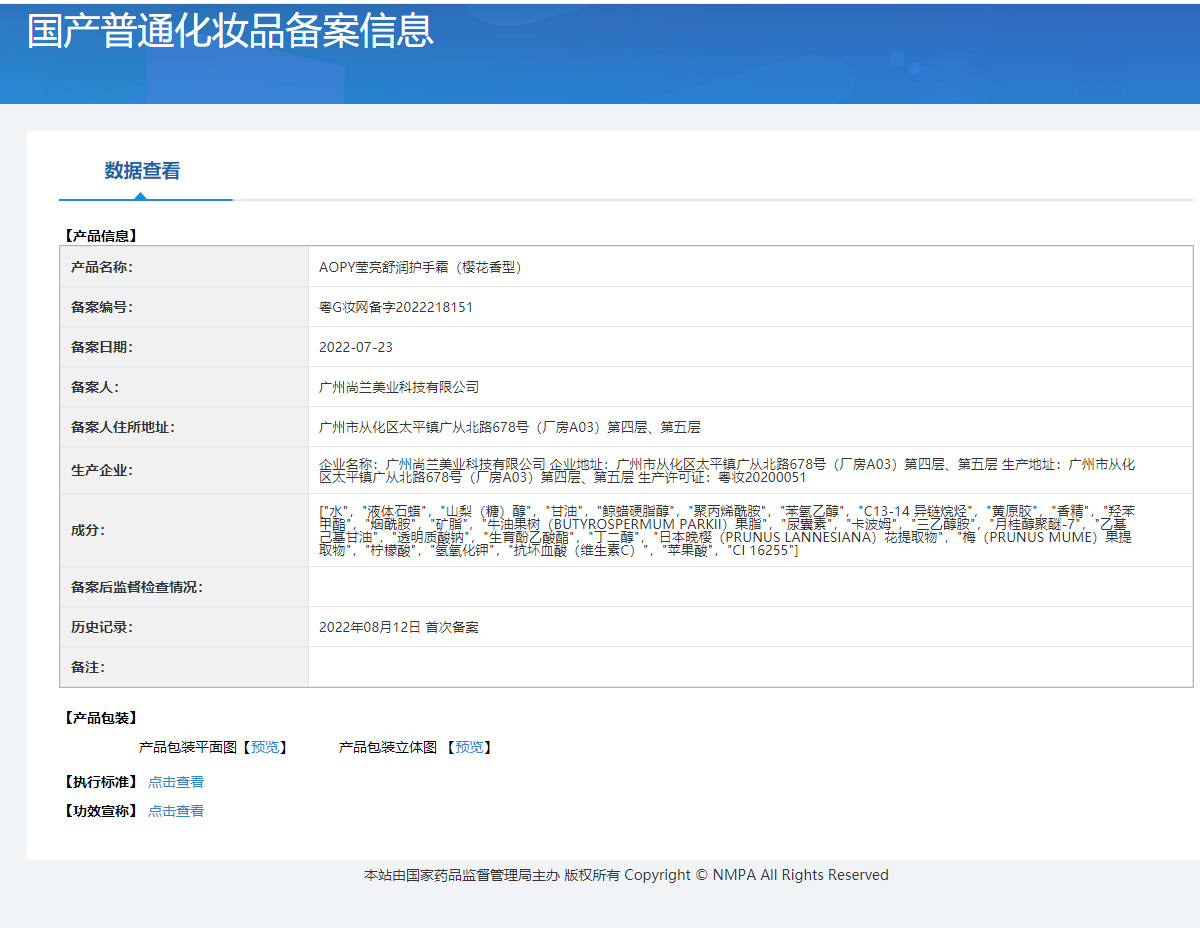
Task: Select the 【产品包装】 section heading
Action: tap(100, 718)
